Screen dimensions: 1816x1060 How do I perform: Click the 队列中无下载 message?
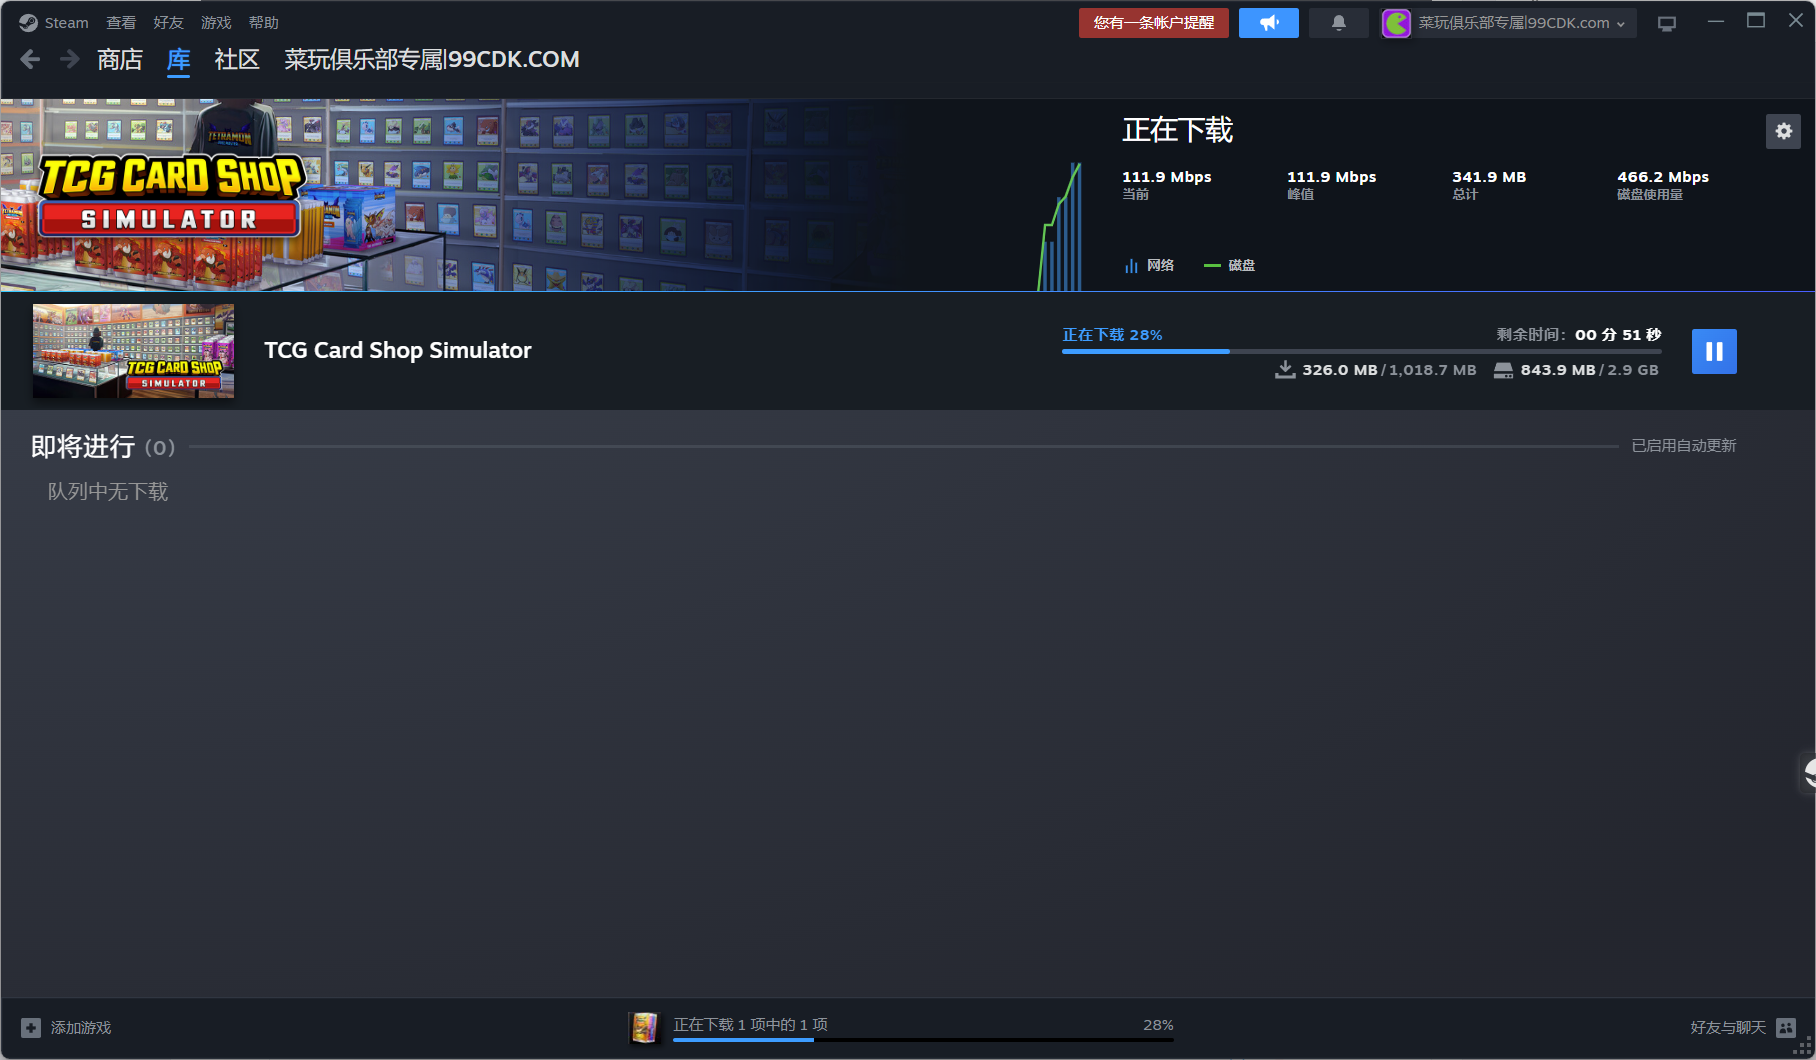(x=108, y=492)
